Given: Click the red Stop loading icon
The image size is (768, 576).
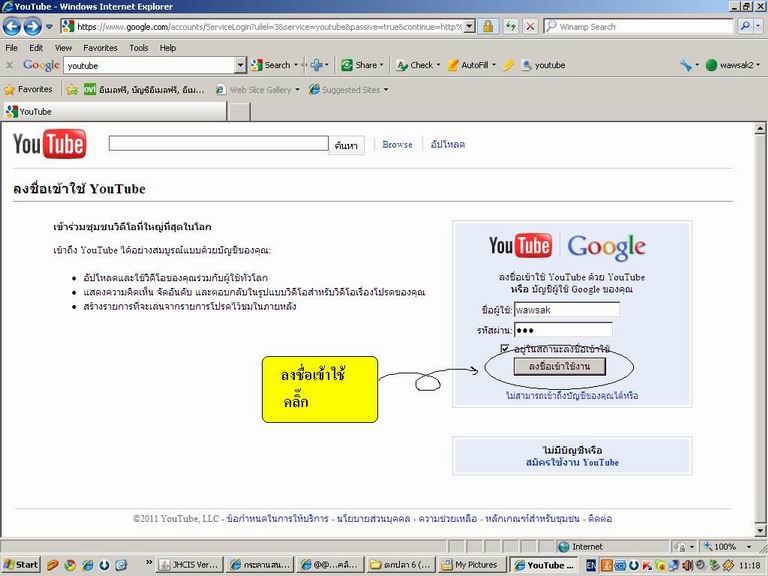Looking at the screenshot, I should tap(530, 26).
